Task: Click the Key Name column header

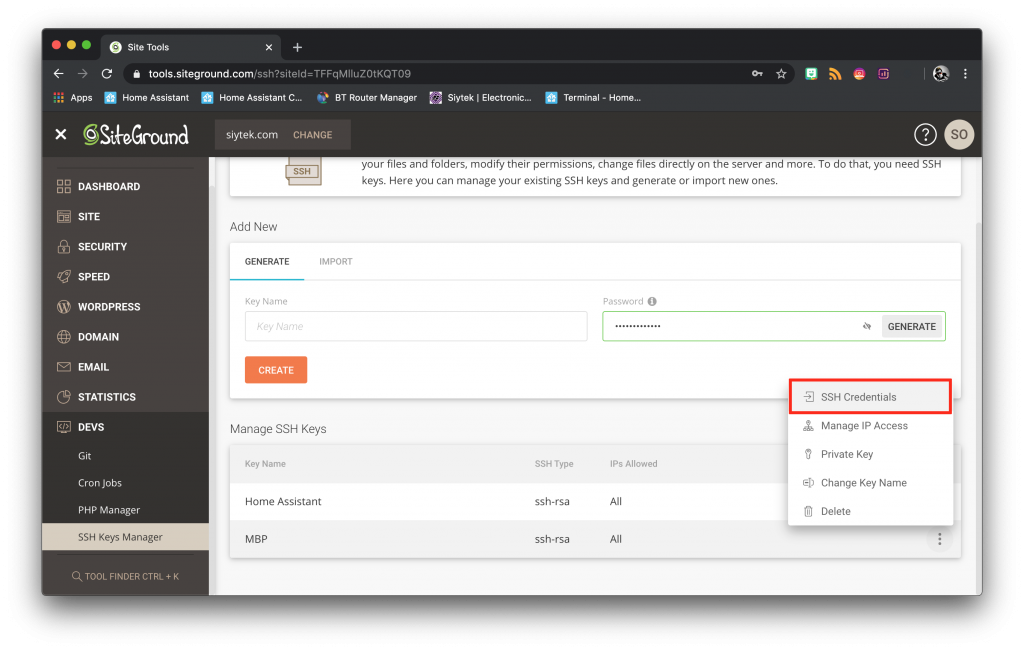Action: (265, 464)
